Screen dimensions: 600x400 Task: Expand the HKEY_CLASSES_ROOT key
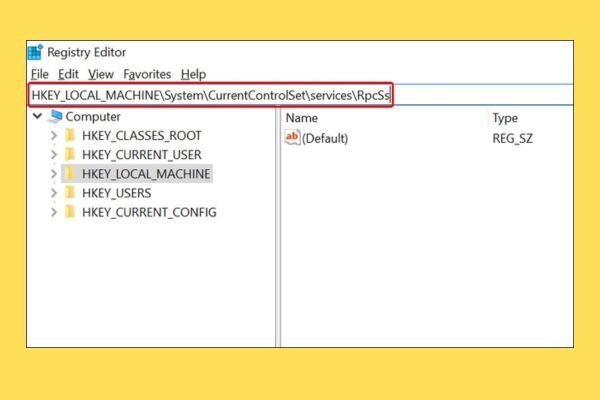point(54,136)
